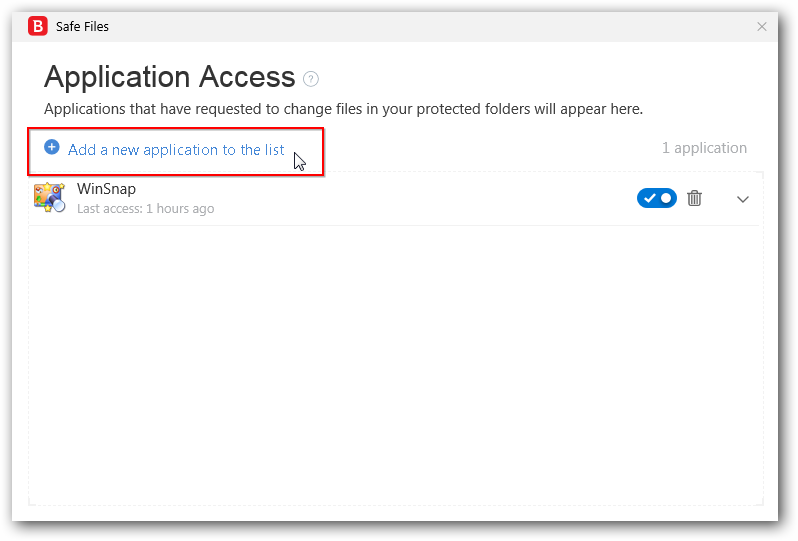Close the Safe Files window
Viewport: 798px width, 541px height.
coord(762,27)
